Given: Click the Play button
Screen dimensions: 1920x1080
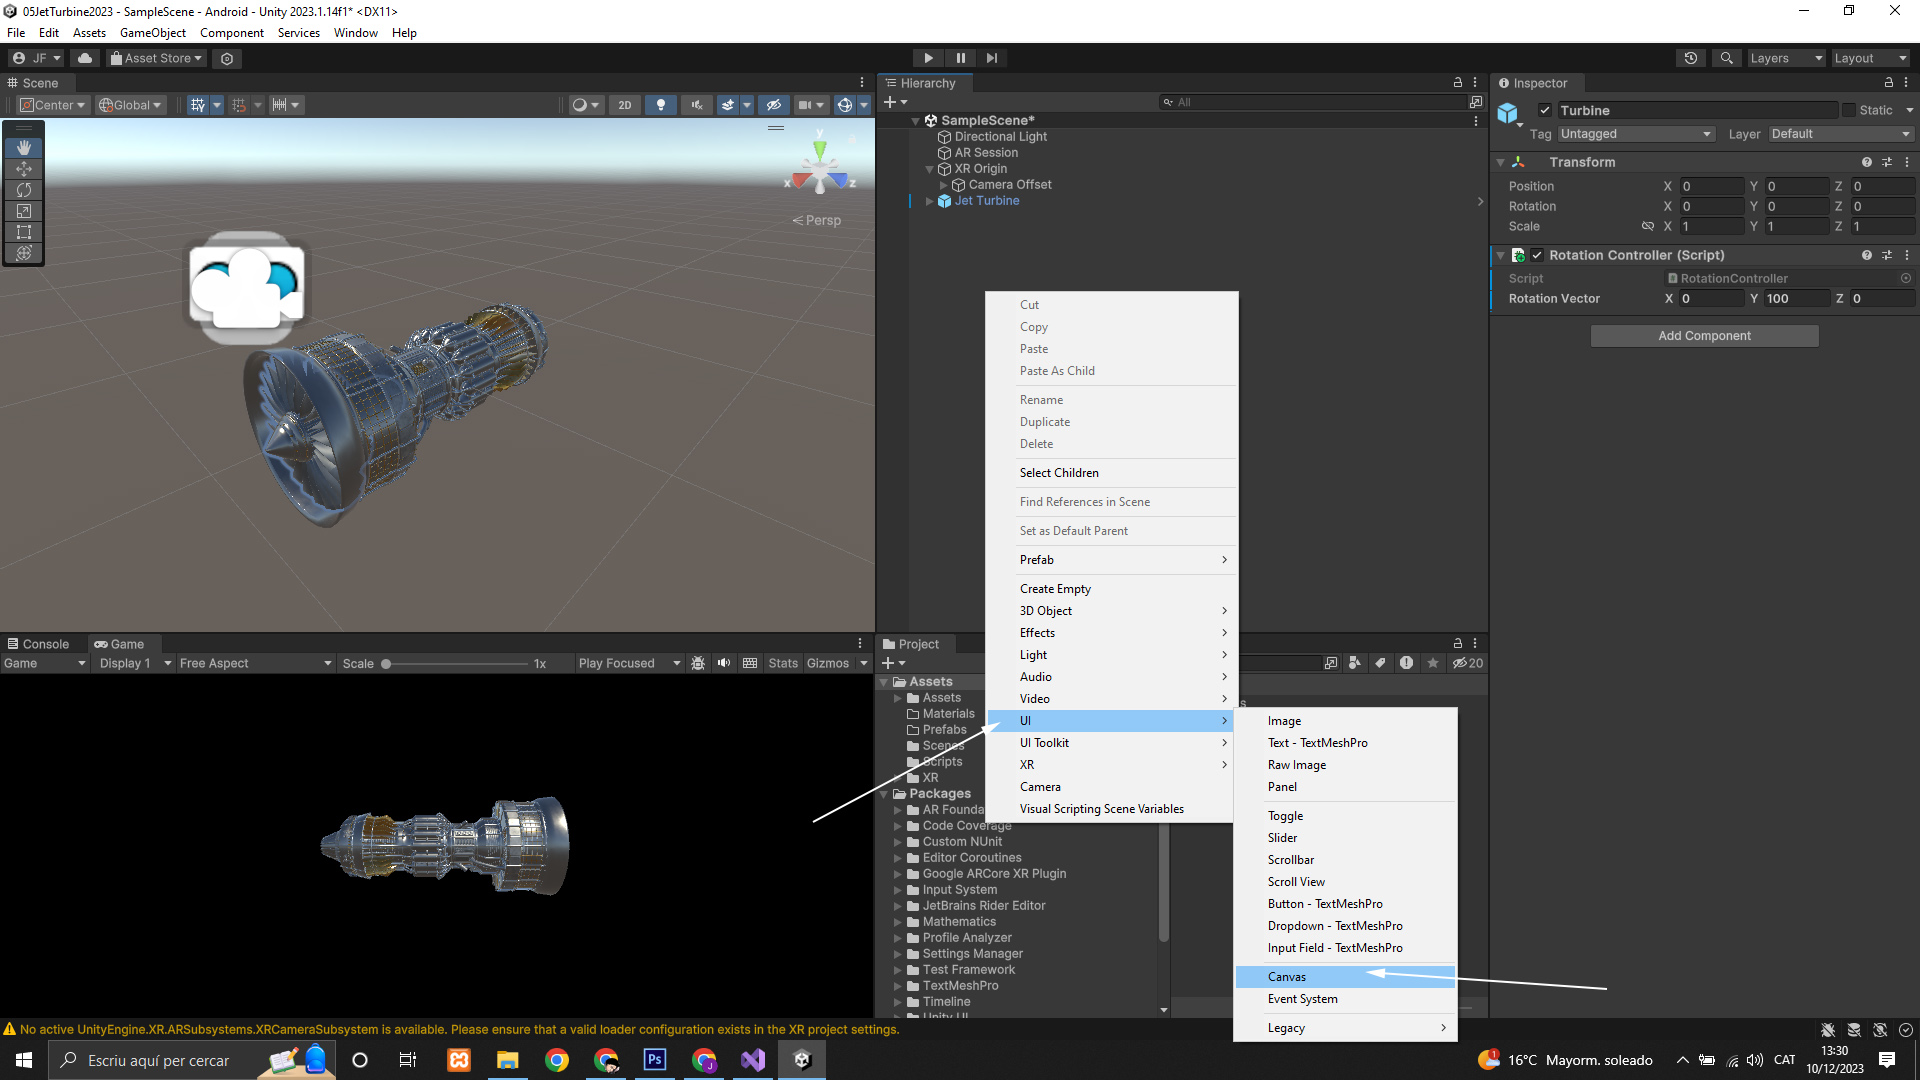Looking at the screenshot, I should pyautogui.click(x=928, y=58).
